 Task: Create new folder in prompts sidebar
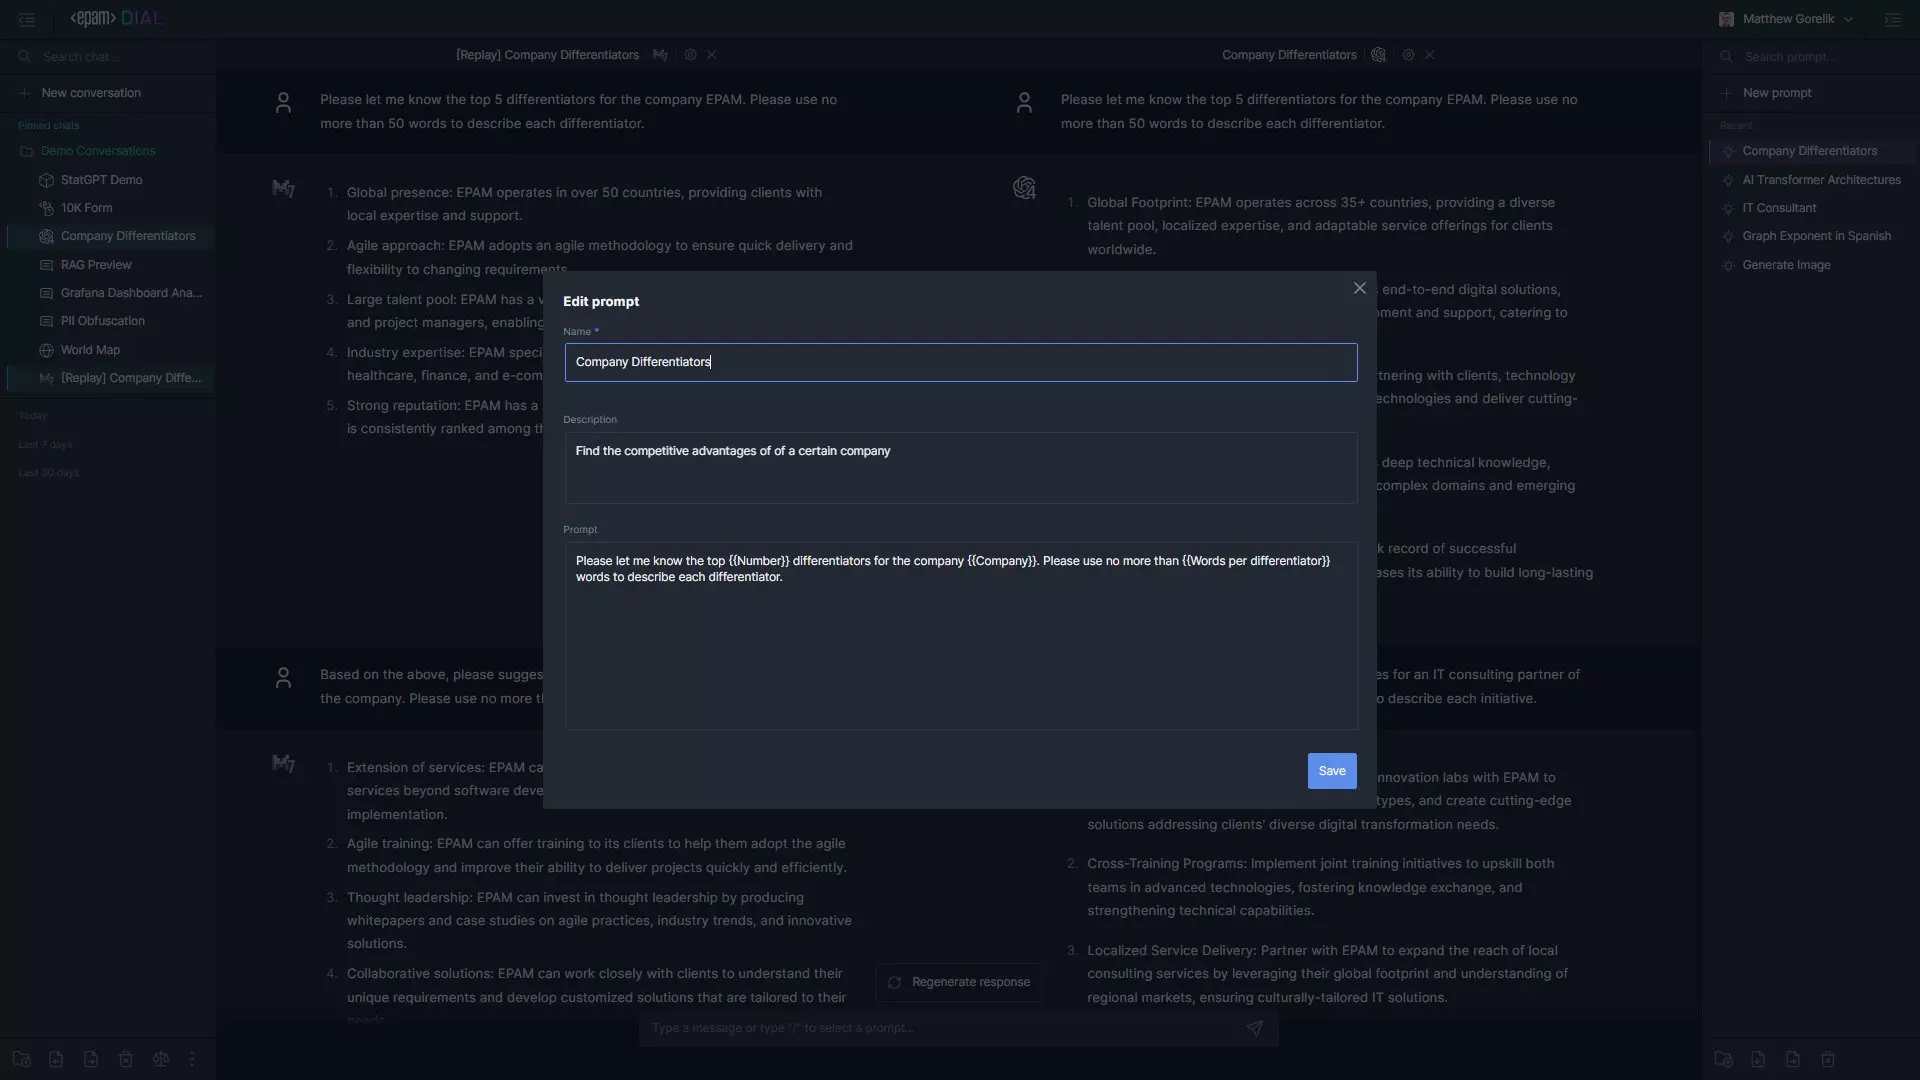(x=1723, y=1059)
